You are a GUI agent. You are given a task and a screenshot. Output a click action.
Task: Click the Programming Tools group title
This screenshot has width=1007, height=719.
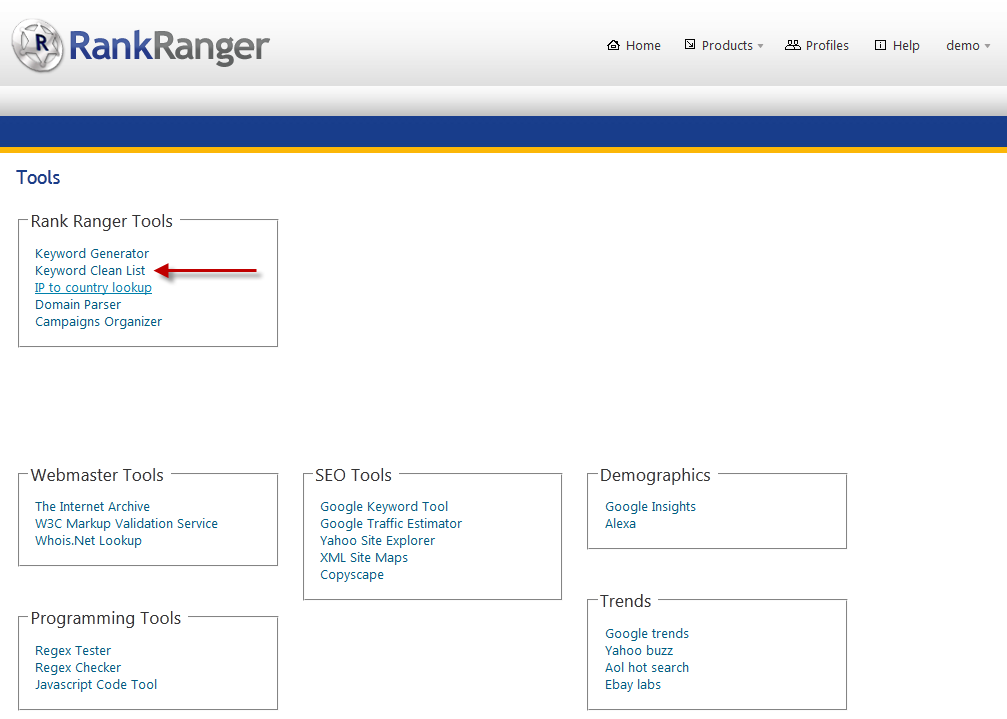pyautogui.click(x=106, y=619)
